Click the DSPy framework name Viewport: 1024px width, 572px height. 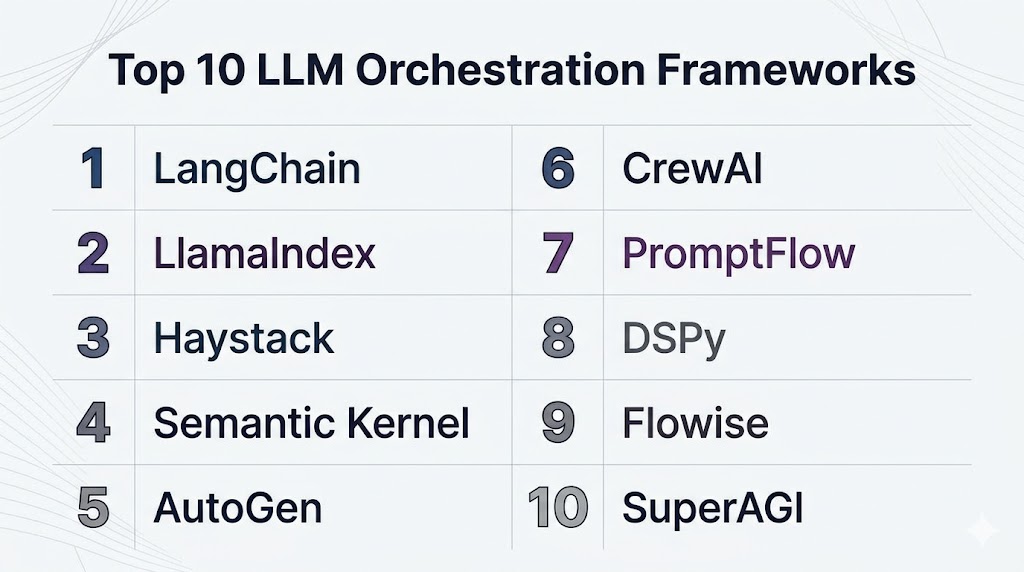(674, 341)
